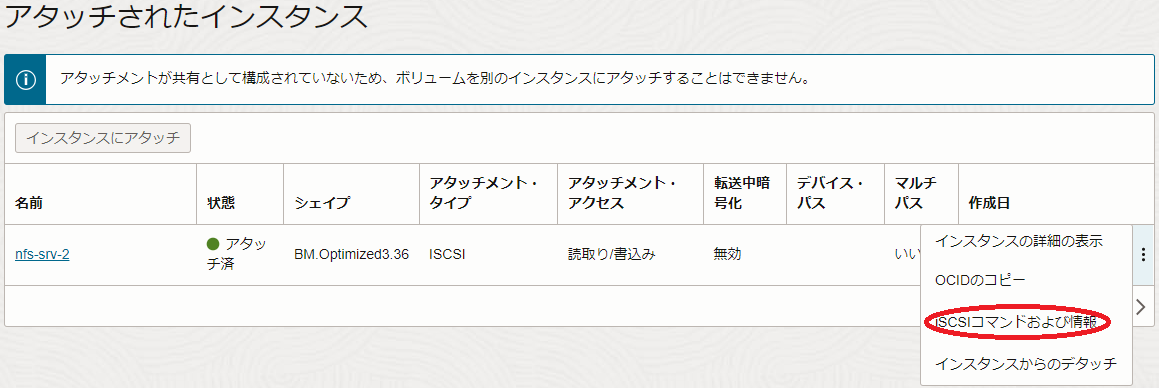Click the シェイプ column header

click(322, 202)
